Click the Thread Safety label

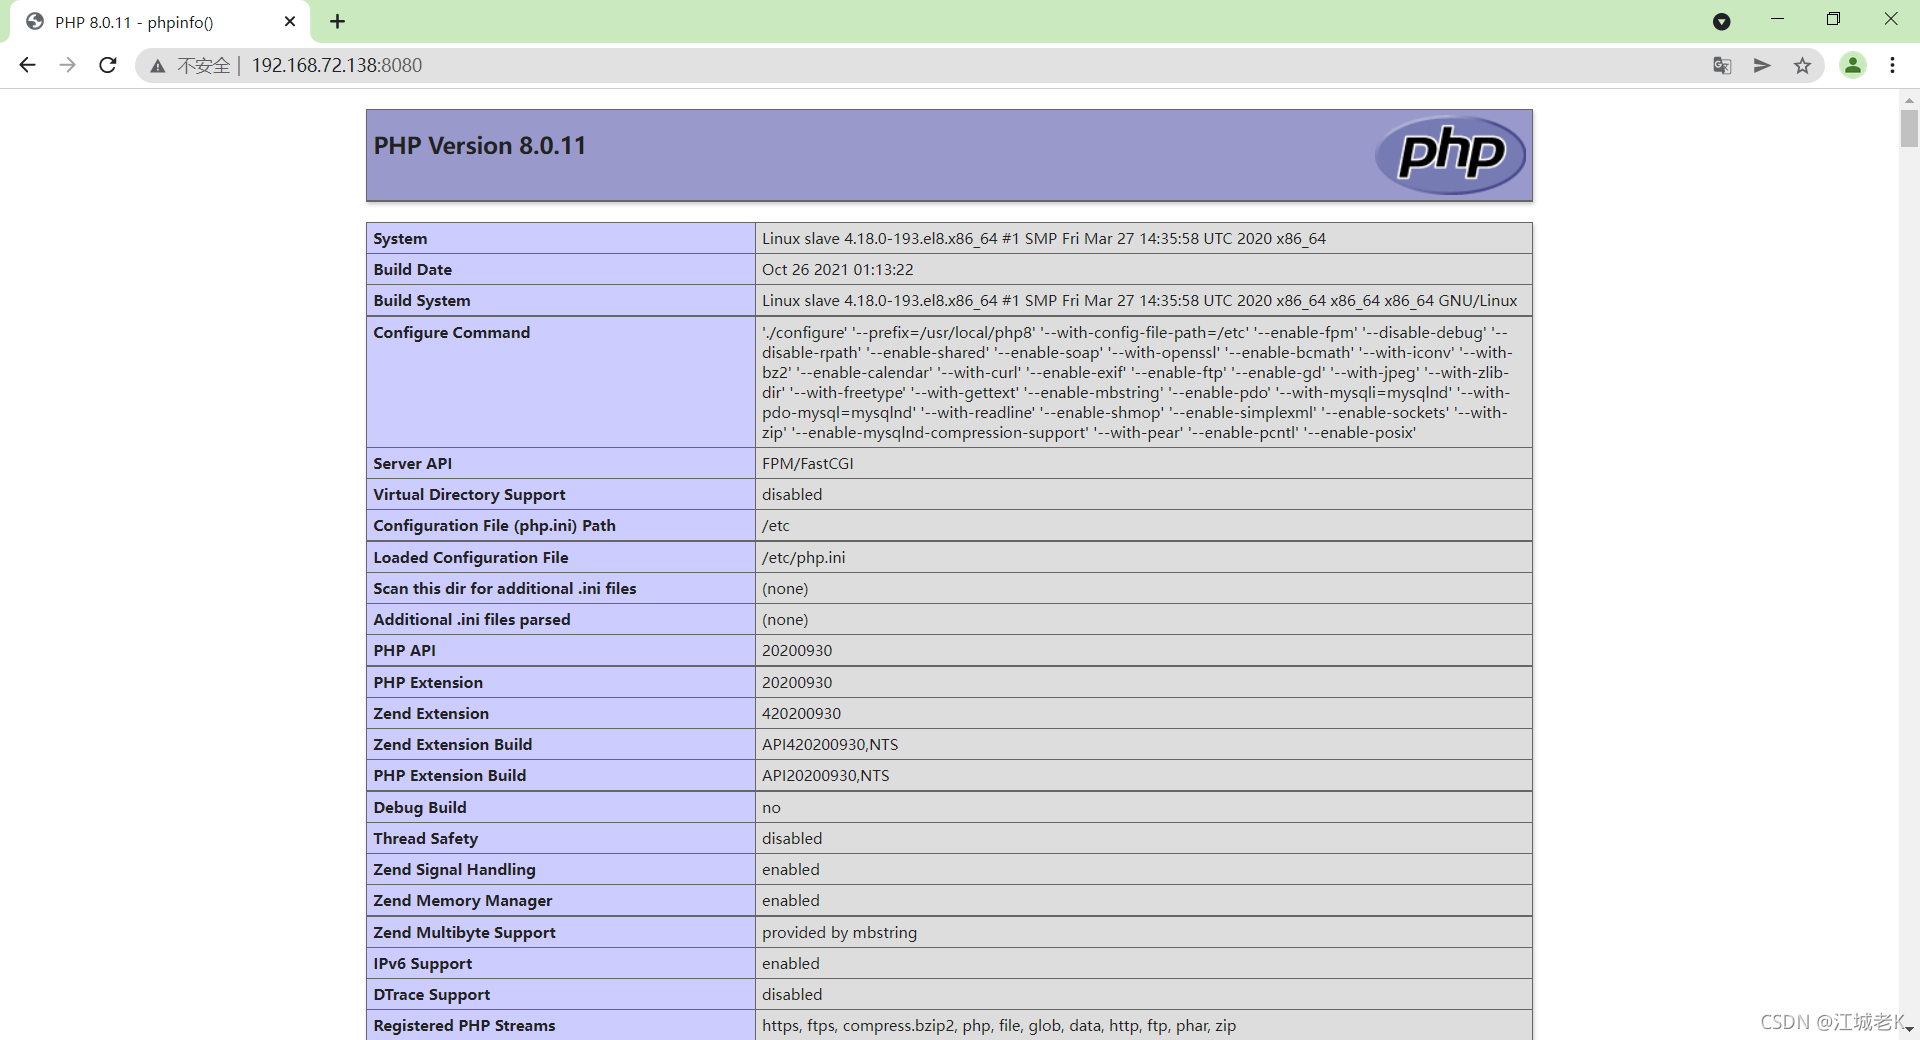coord(426,839)
